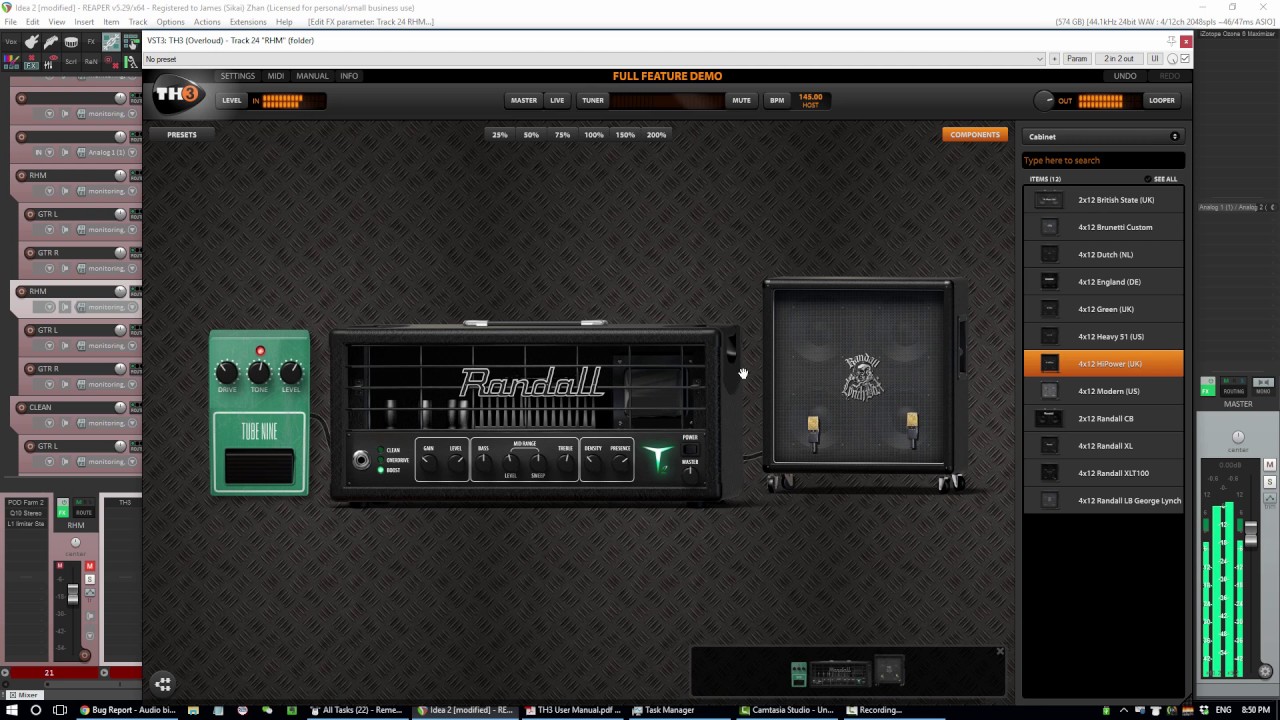Viewport: 1280px width, 720px height.
Task: Click the BPM button
Action: coord(777,100)
